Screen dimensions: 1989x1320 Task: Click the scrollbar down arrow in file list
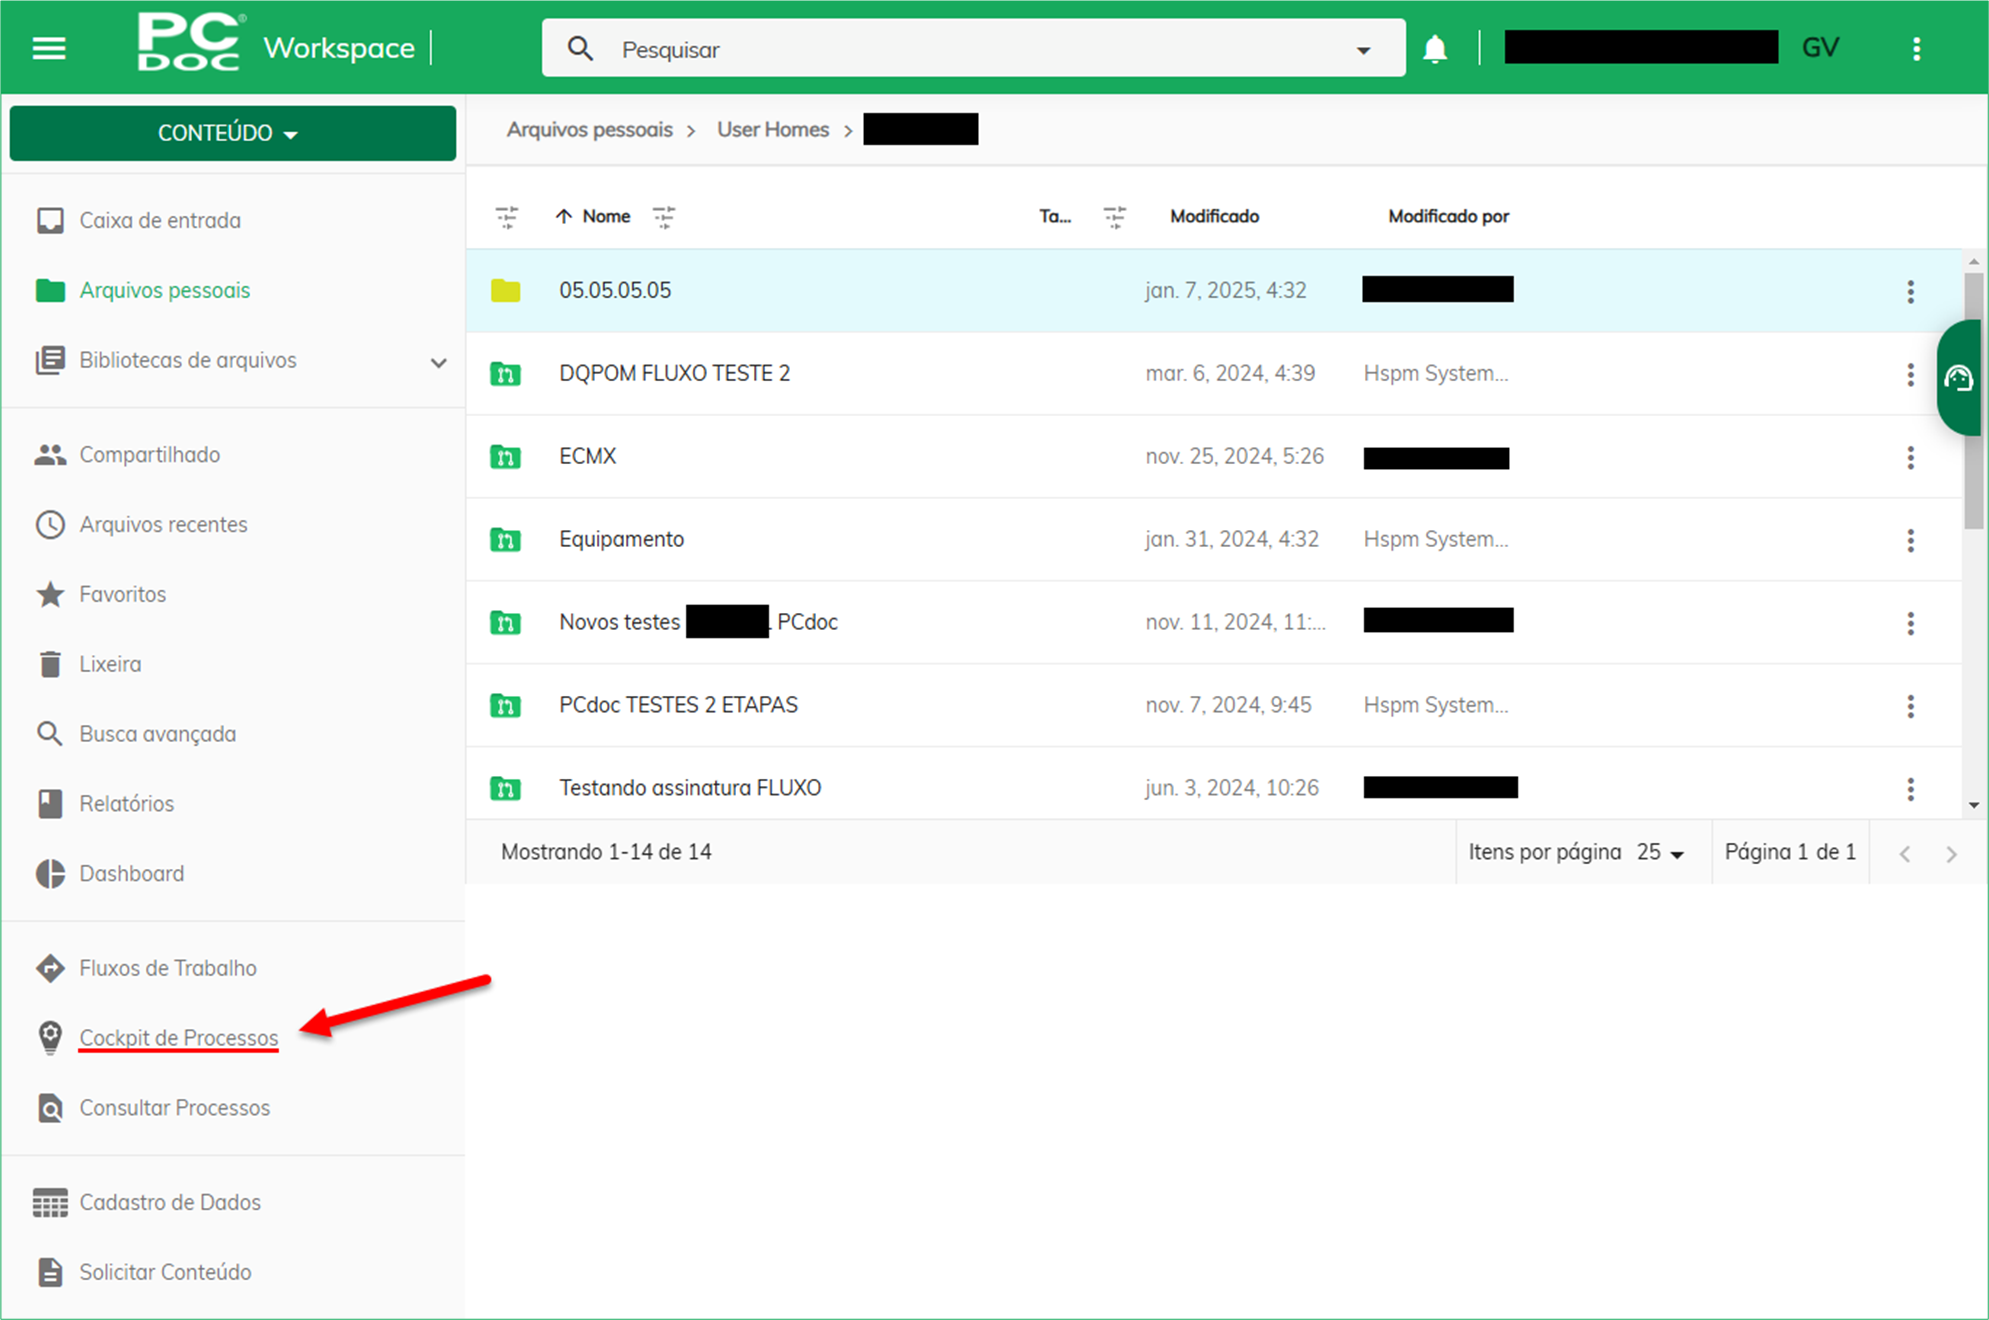point(1973,805)
